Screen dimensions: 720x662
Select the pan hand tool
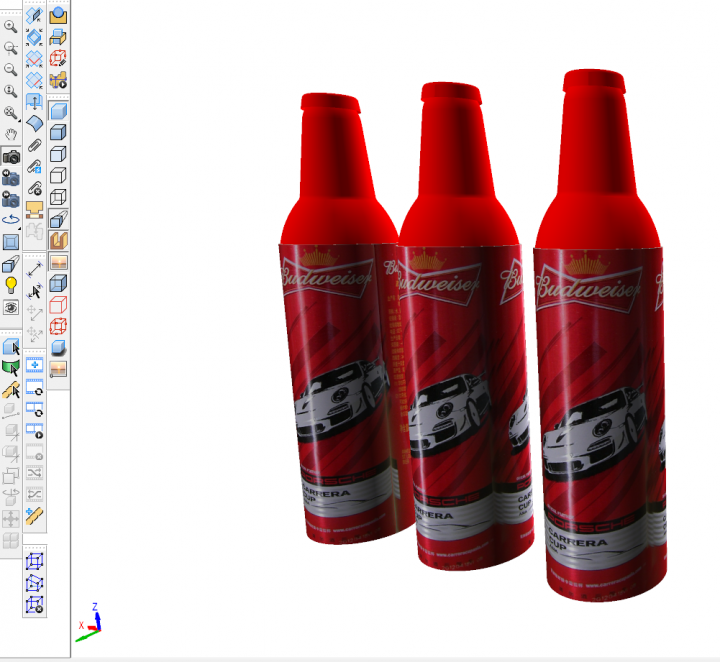click(11, 135)
